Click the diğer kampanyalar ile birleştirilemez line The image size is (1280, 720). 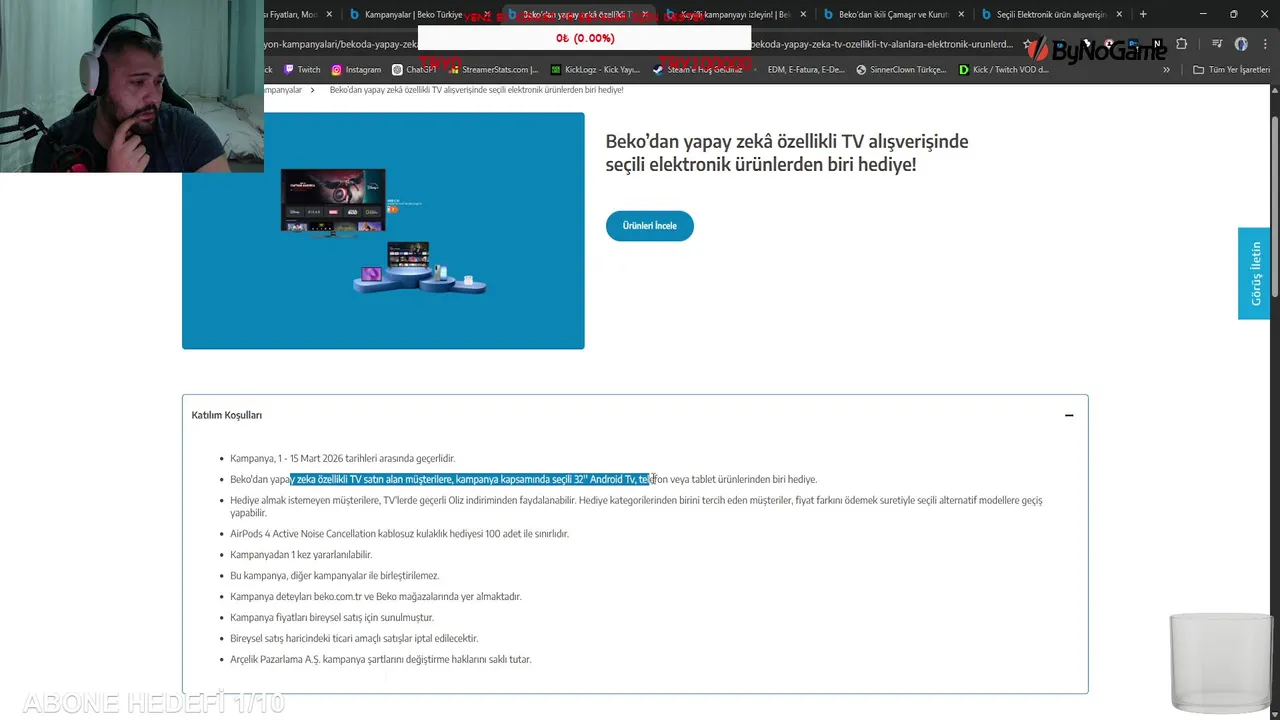tap(335, 576)
